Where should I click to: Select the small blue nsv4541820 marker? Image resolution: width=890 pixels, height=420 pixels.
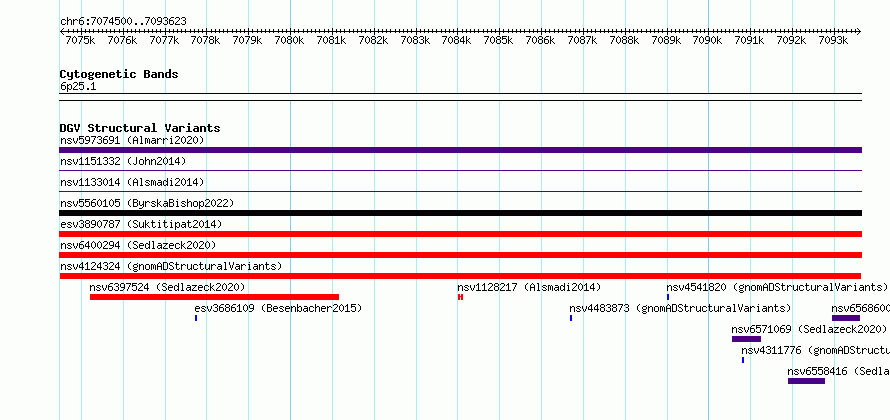pyautogui.click(x=668, y=297)
